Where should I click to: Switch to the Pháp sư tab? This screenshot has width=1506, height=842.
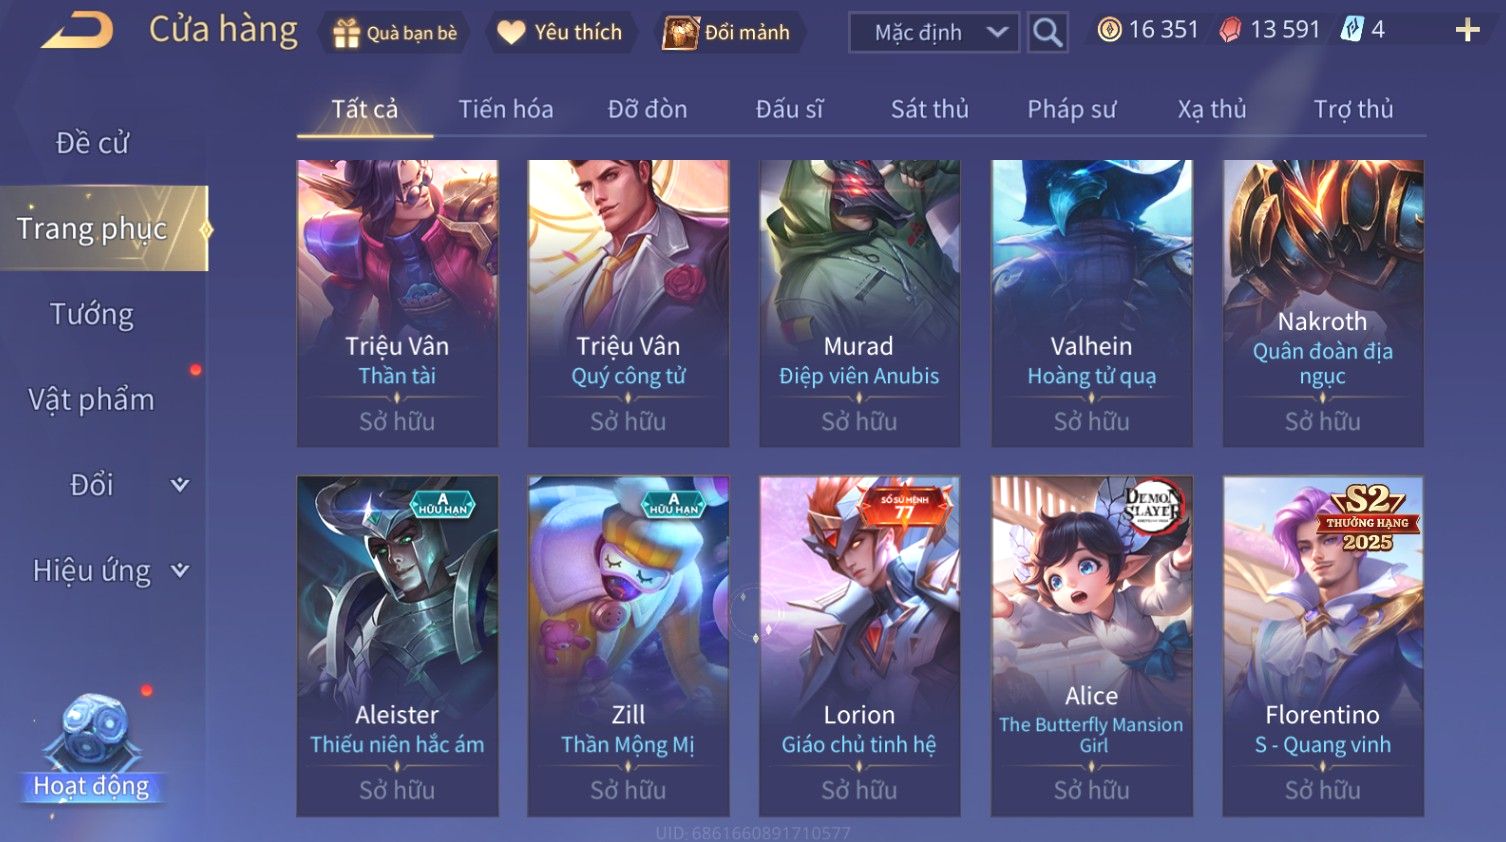point(1072,109)
